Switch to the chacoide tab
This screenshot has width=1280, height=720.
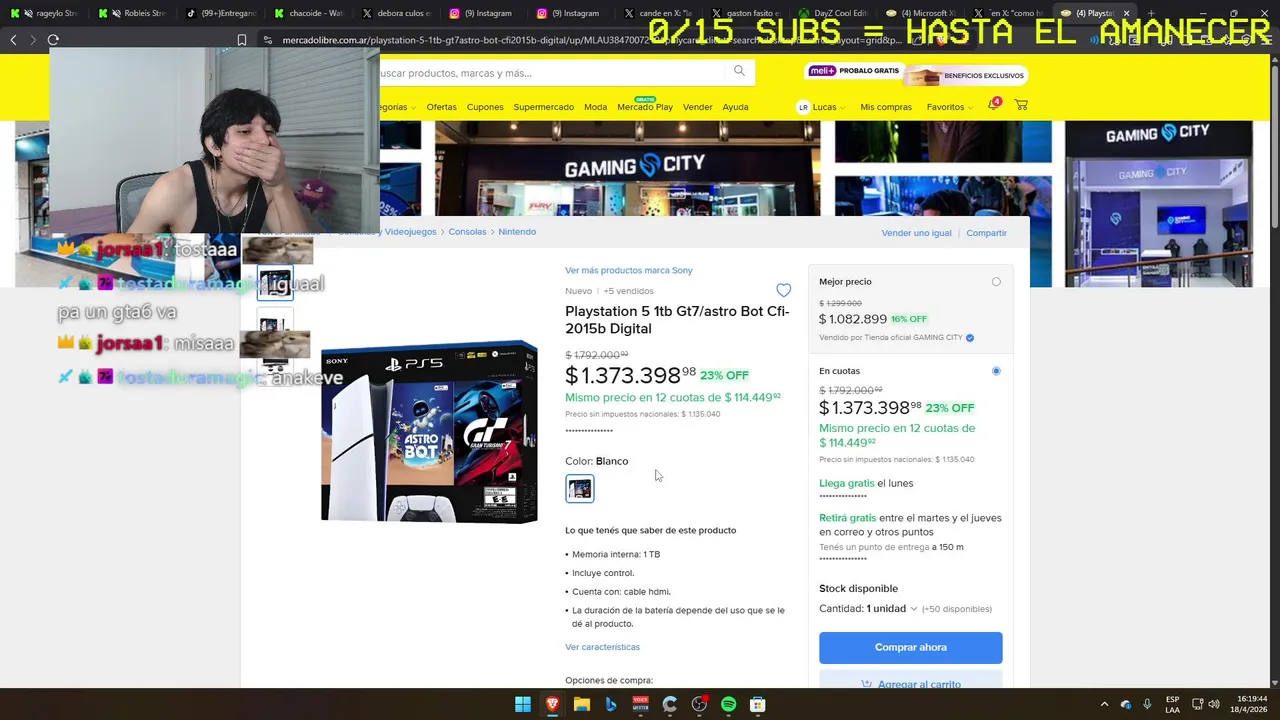tap(307, 13)
